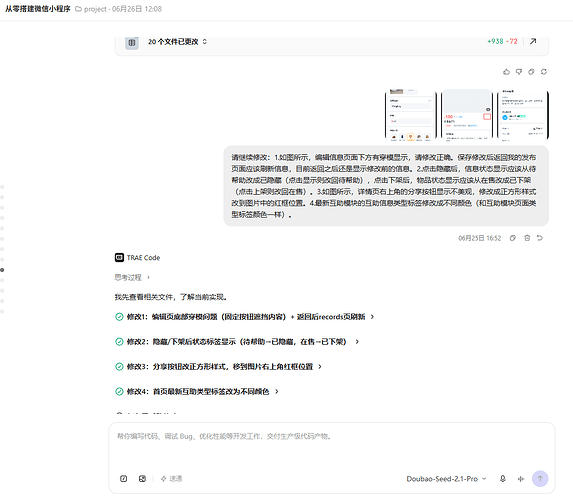573x500 pixels.
Task: Click the -72 deletions count
Action: coord(512,41)
